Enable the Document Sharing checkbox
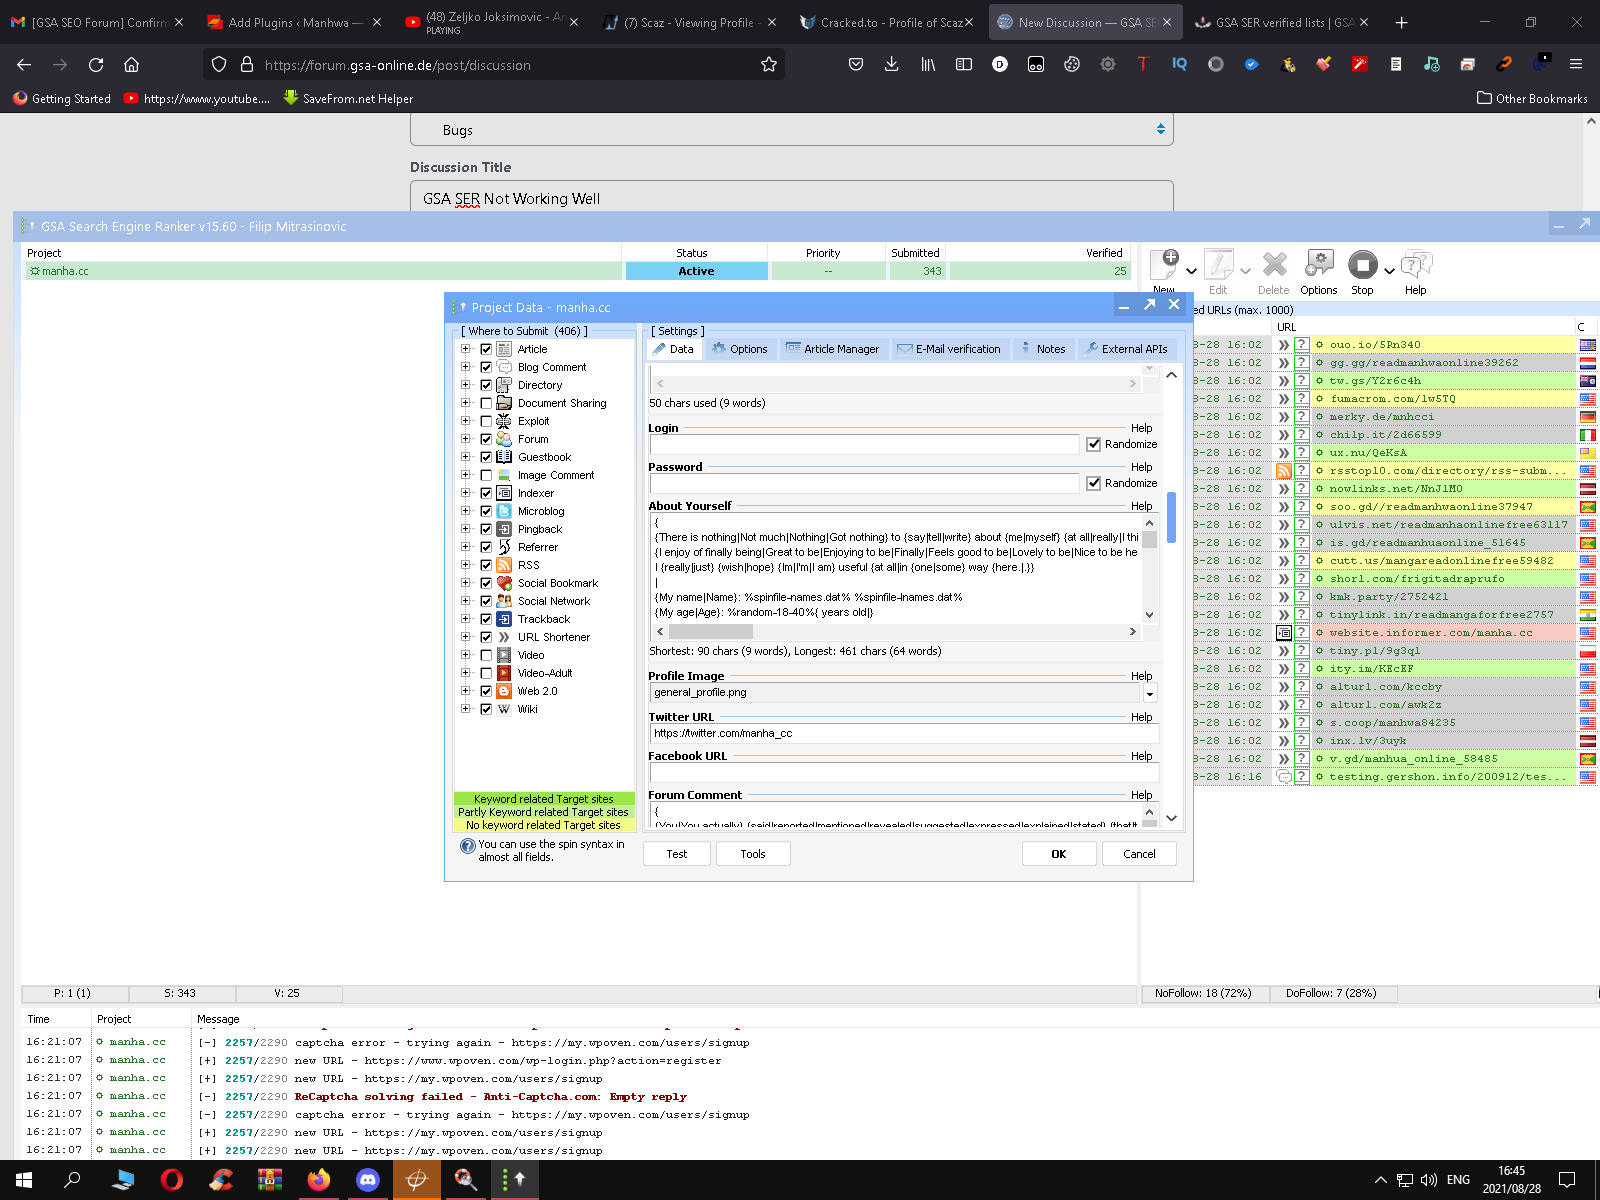Viewport: 1600px width, 1200px height. pyautogui.click(x=486, y=403)
